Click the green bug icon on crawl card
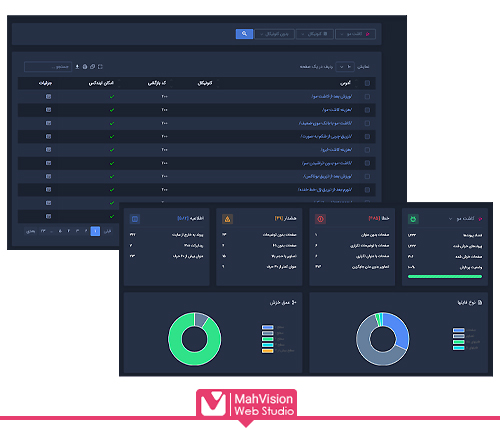This screenshot has height=430, width=500. (x=413, y=219)
